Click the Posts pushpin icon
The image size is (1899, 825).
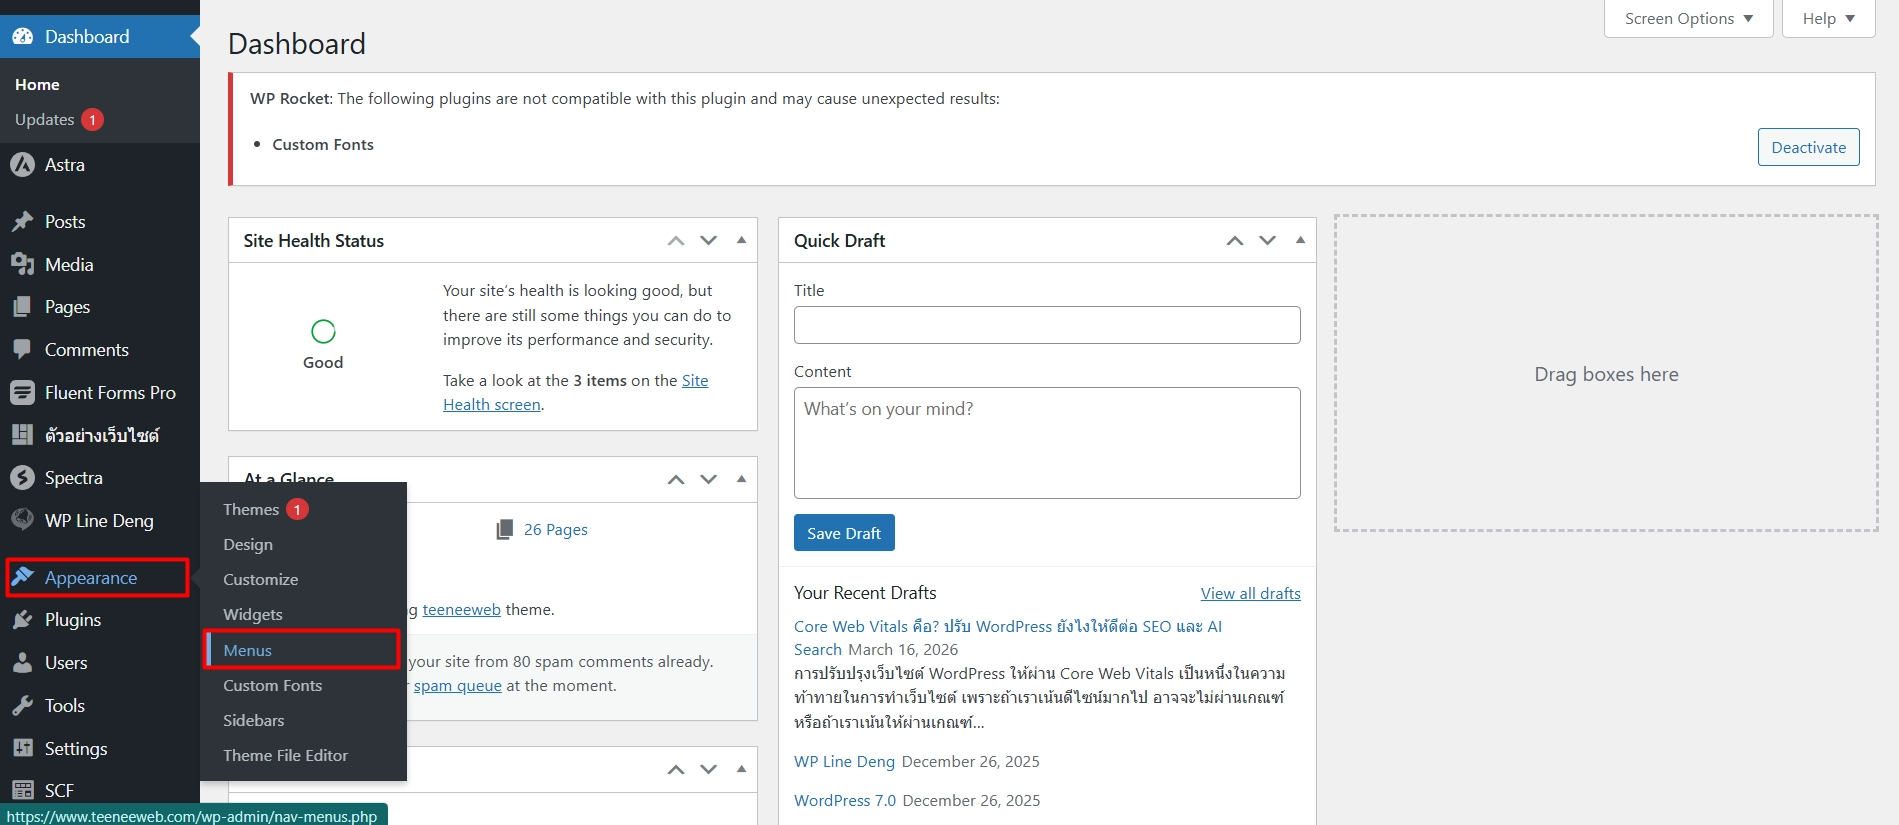[22, 222]
